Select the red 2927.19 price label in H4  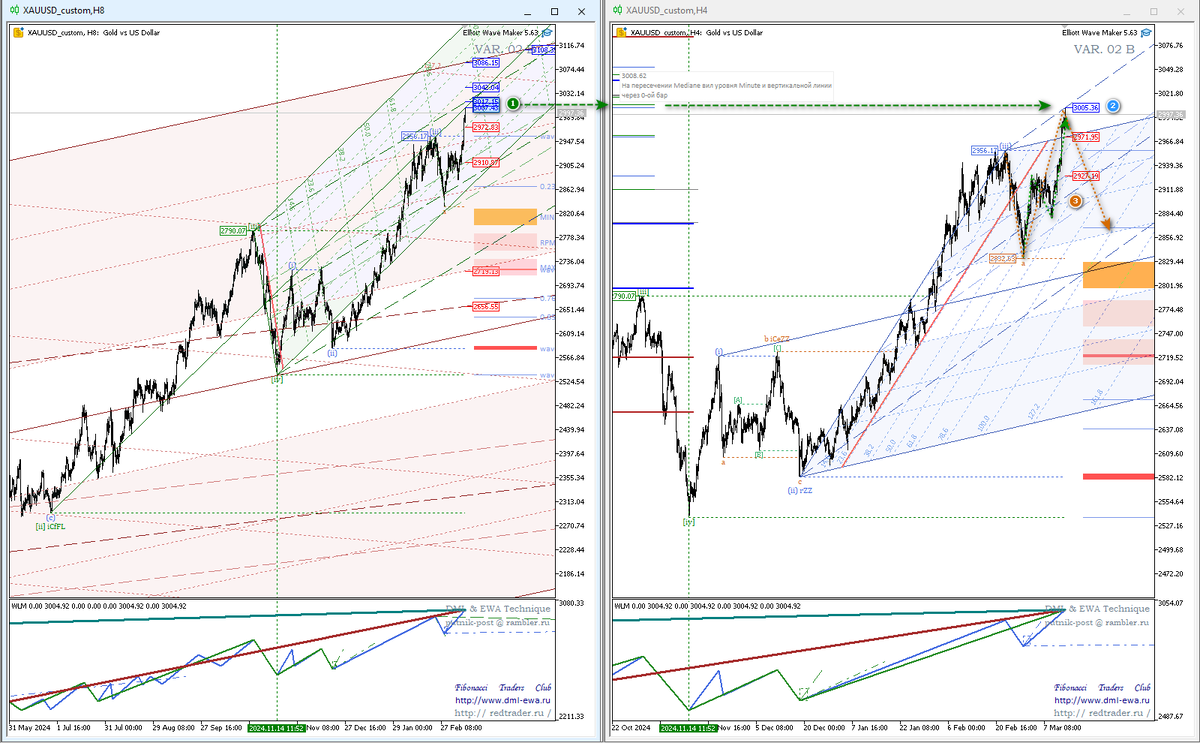(x=1086, y=176)
